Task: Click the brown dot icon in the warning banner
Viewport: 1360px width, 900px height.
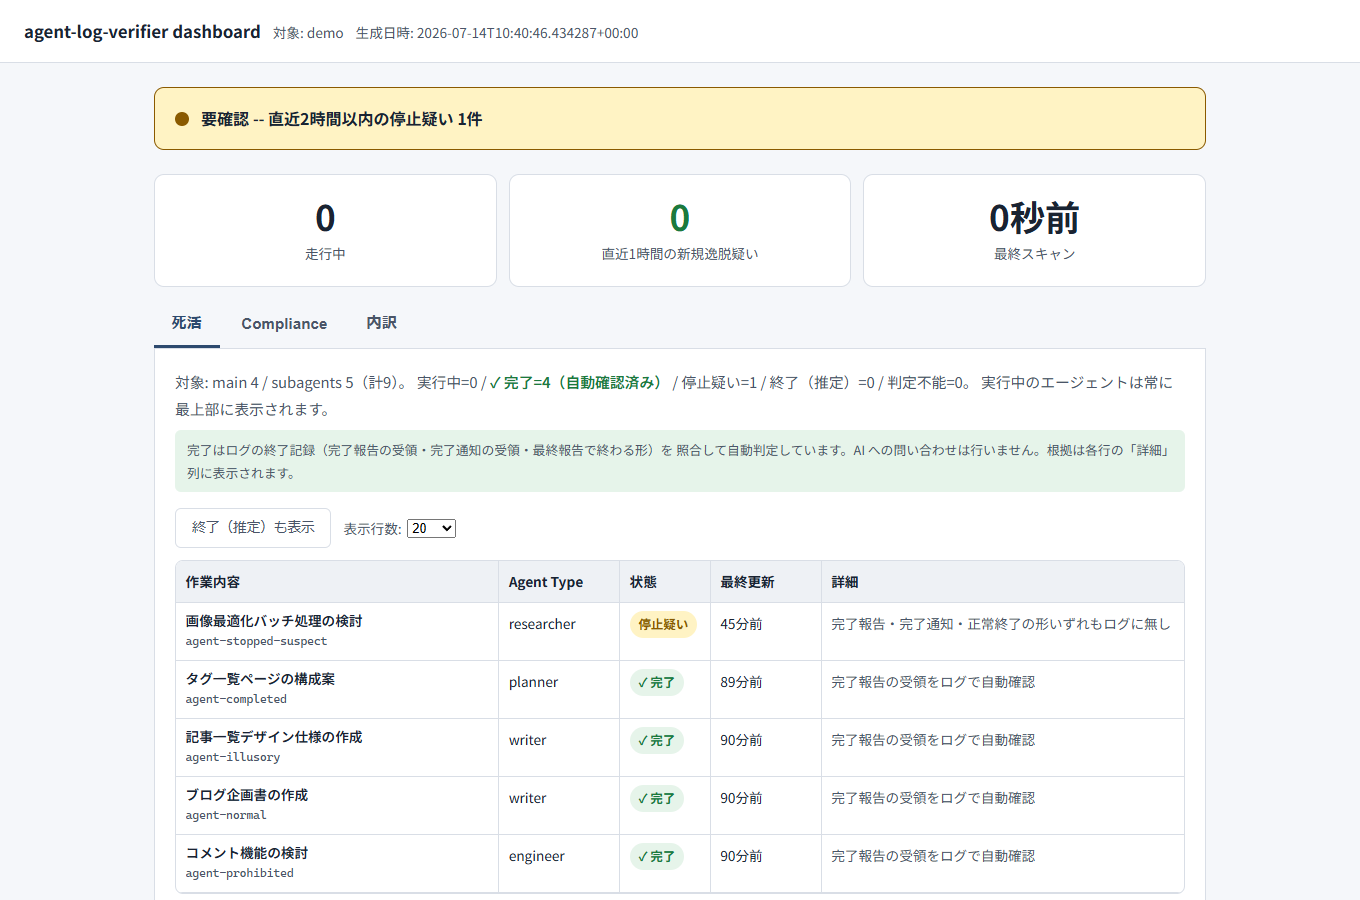Action: click(x=182, y=119)
